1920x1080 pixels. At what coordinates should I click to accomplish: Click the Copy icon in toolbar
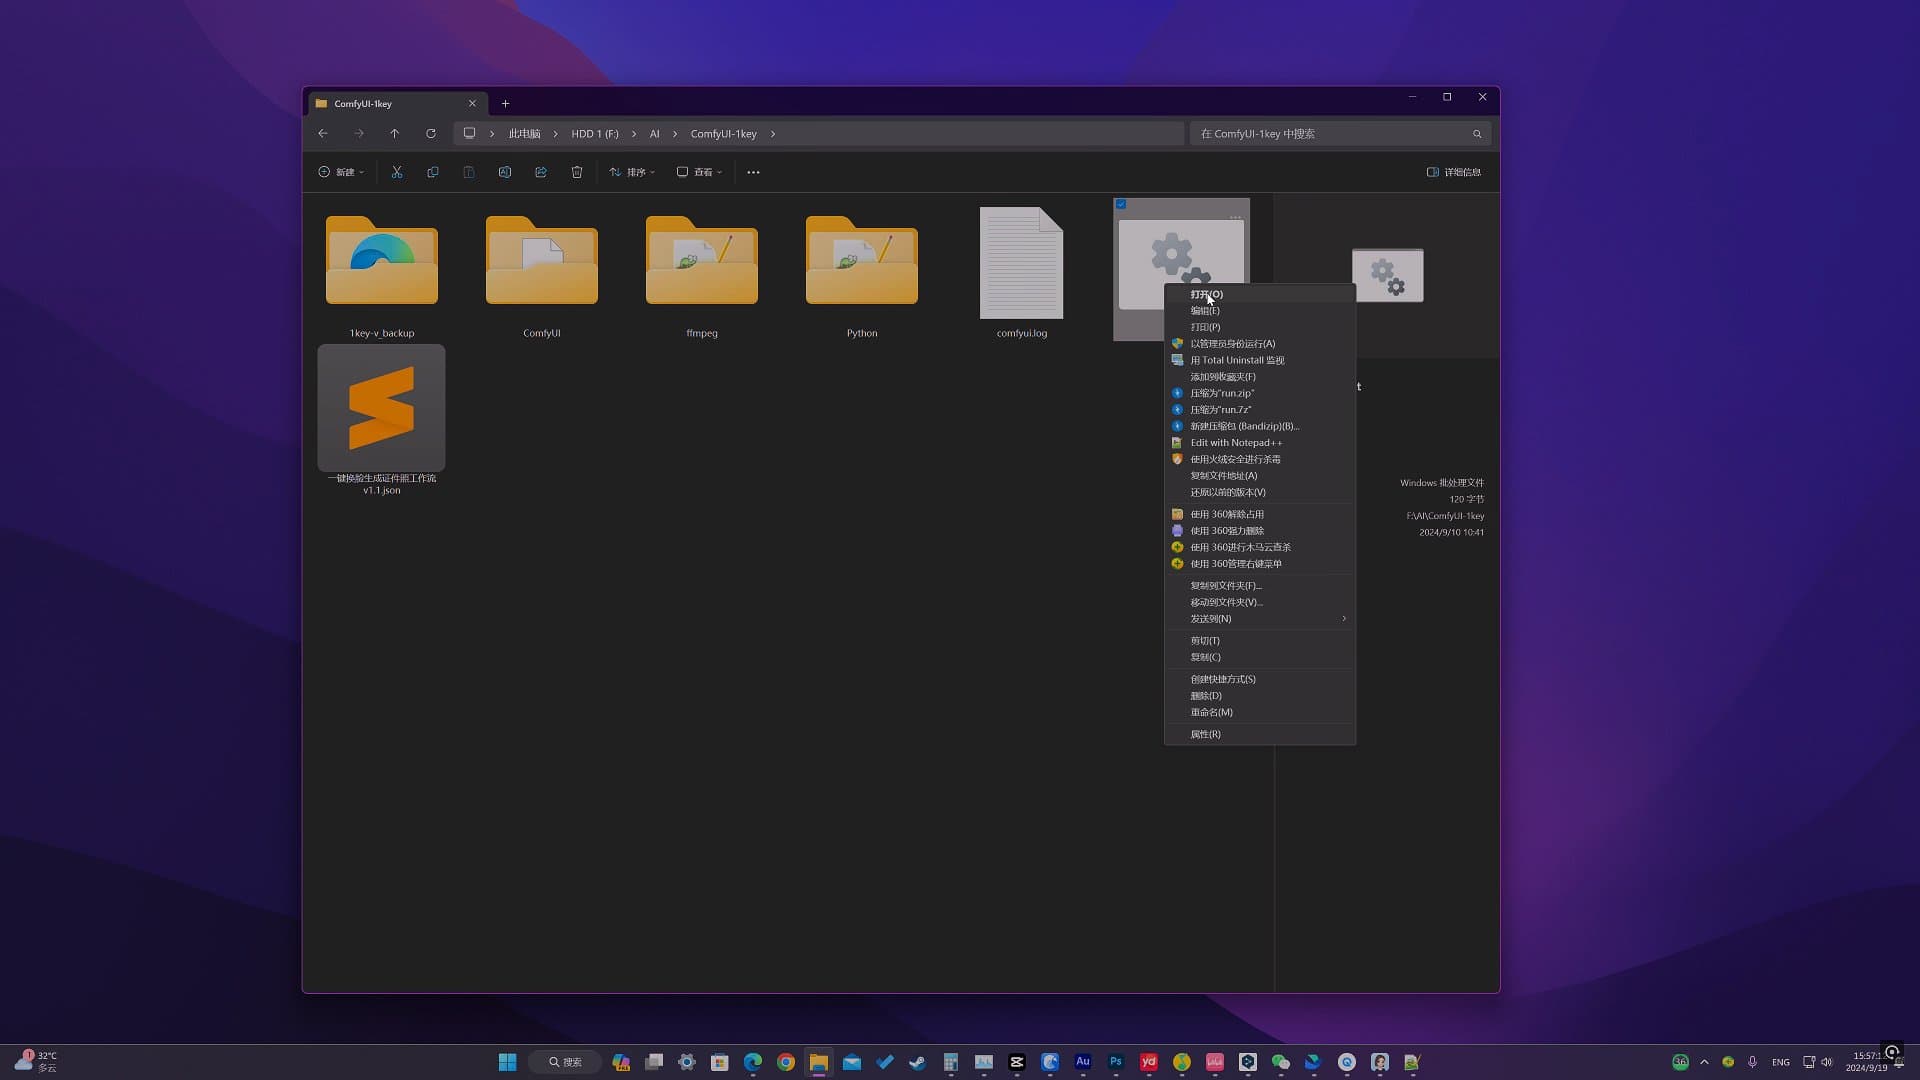pos(433,172)
